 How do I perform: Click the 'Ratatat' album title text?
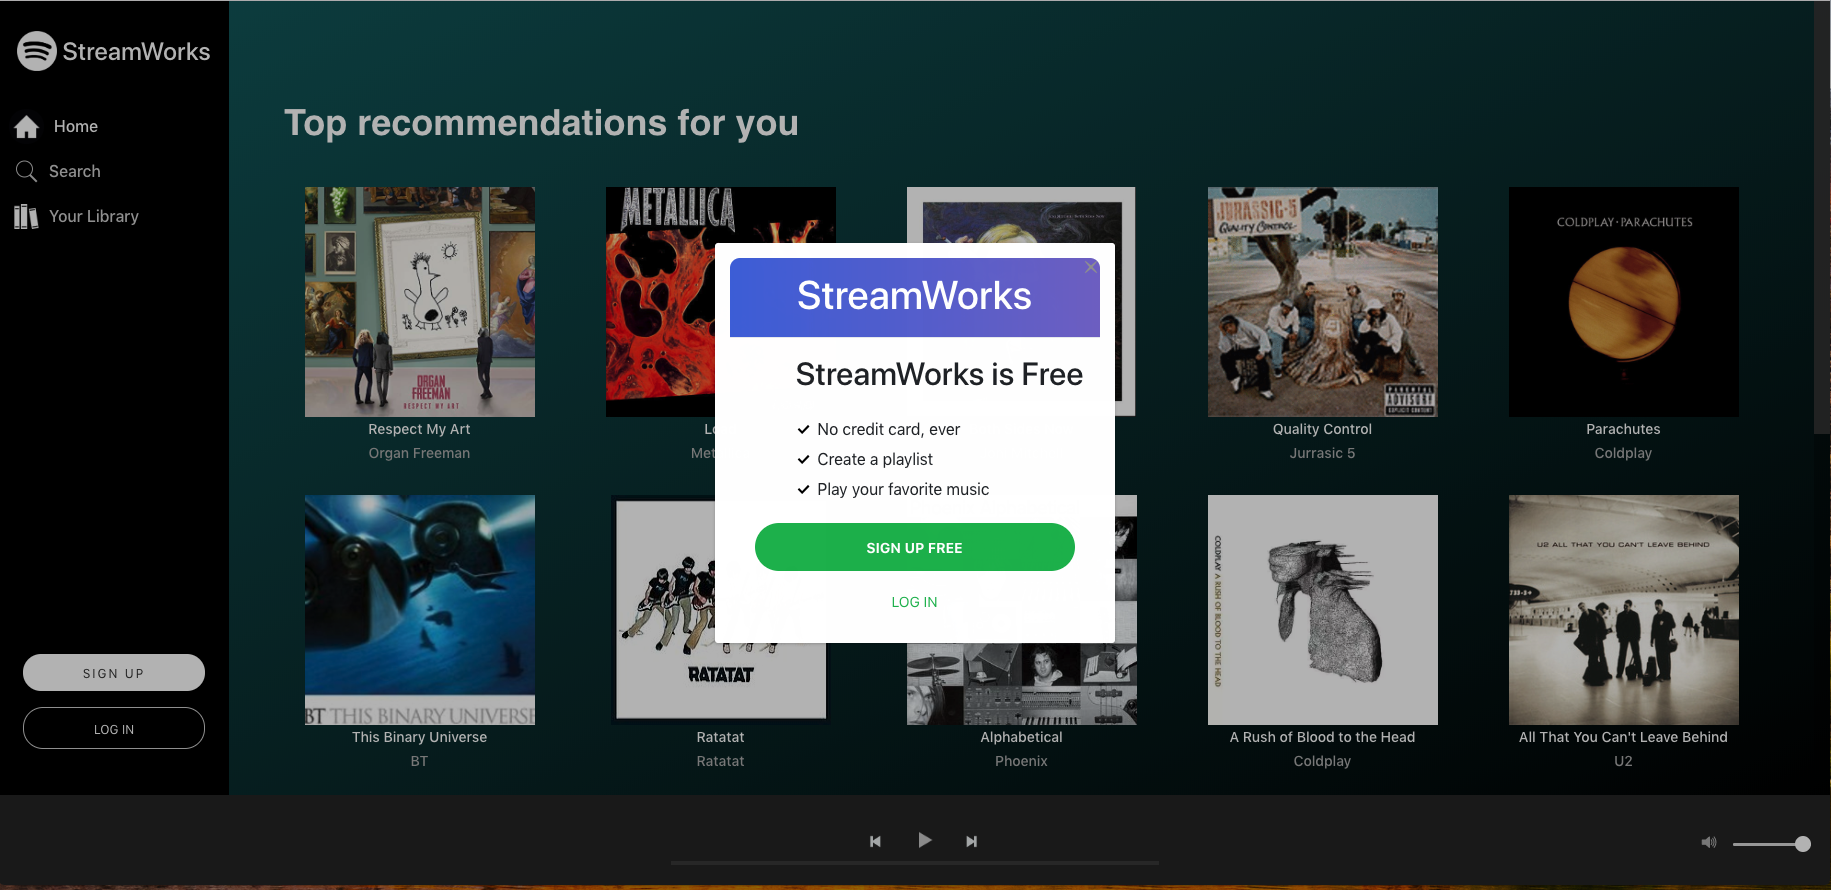click(x=720, y=737)
